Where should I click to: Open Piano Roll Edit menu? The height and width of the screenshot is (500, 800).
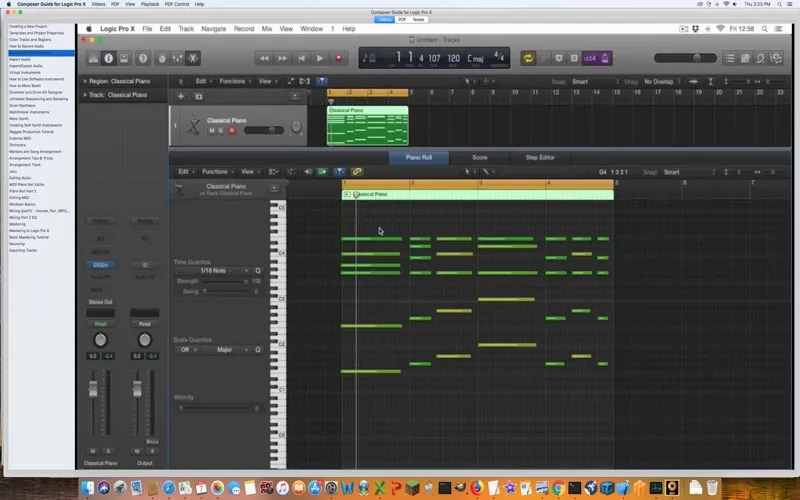(185, 172)
